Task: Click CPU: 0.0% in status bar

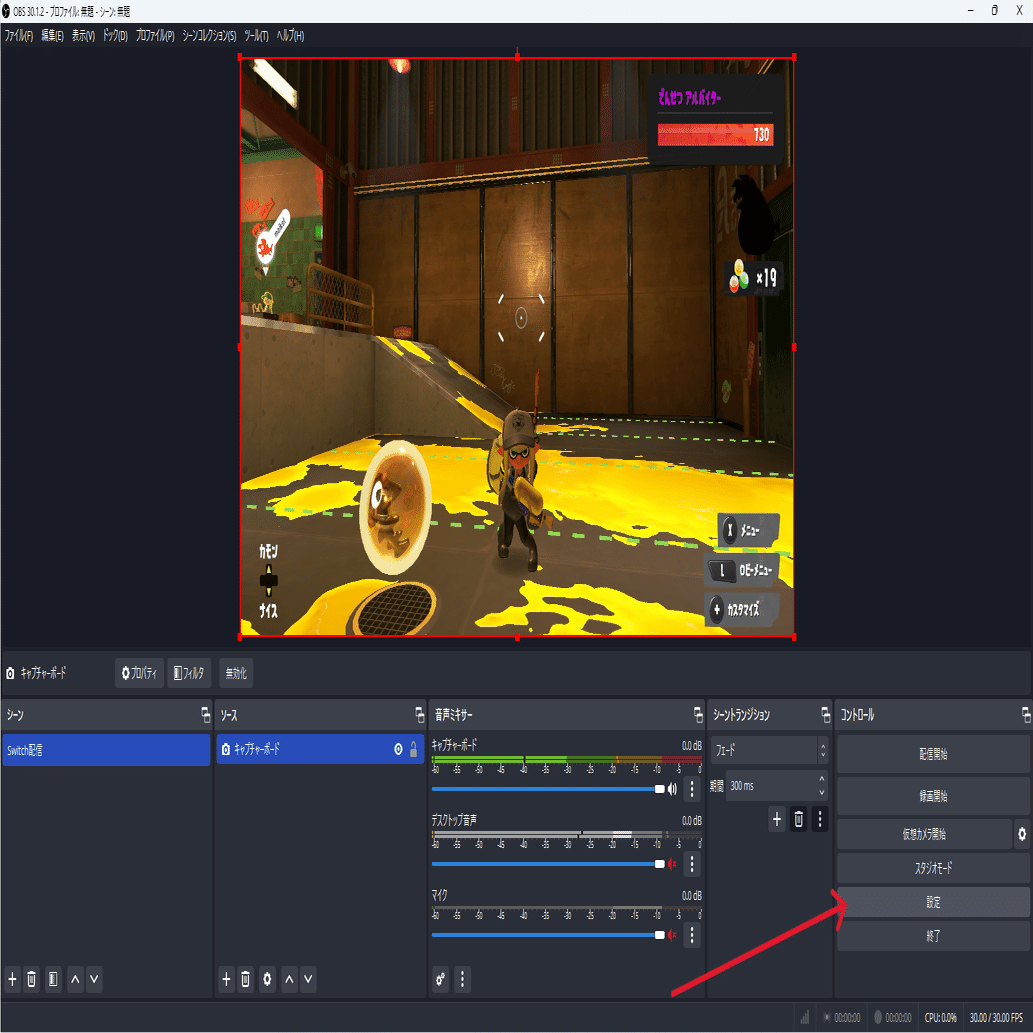Action: pos(940,1018)
